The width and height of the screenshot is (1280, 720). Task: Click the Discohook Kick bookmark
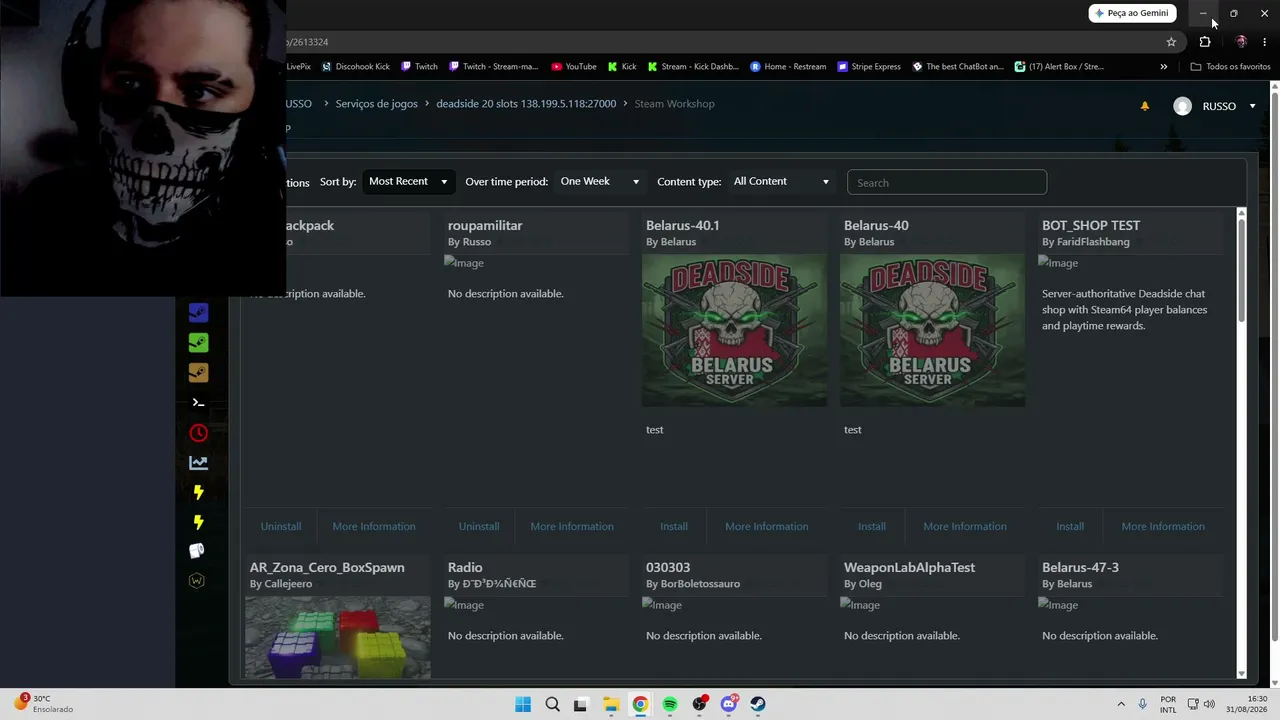[355, 67]
